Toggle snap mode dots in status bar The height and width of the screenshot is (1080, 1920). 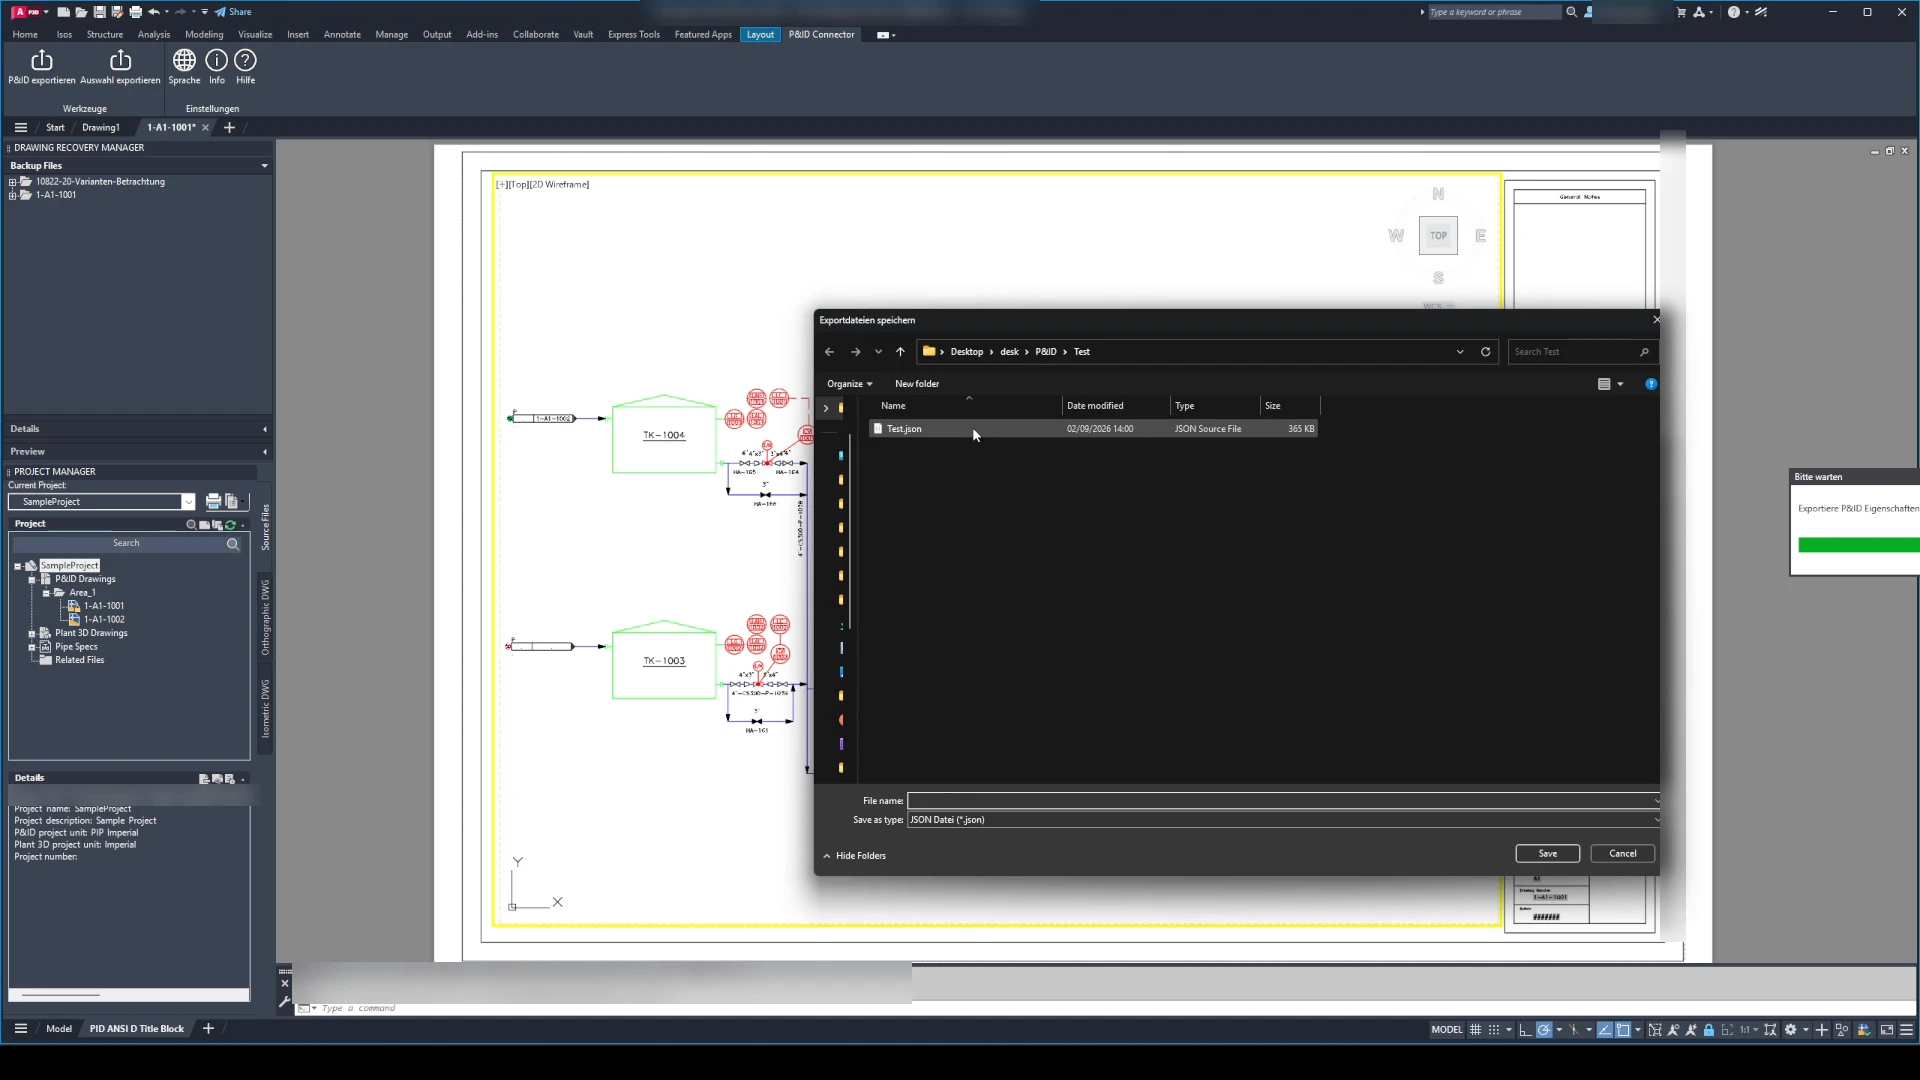[x=1494, y=1030]
